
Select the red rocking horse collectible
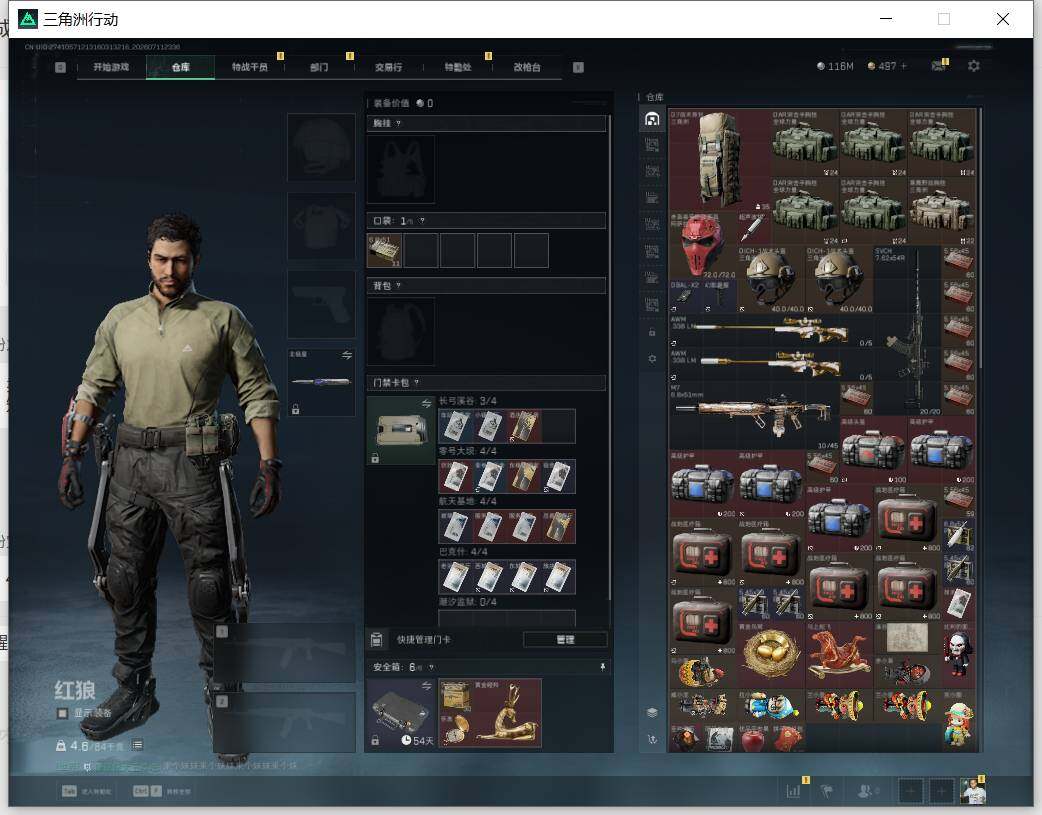[x=839, y=654]
